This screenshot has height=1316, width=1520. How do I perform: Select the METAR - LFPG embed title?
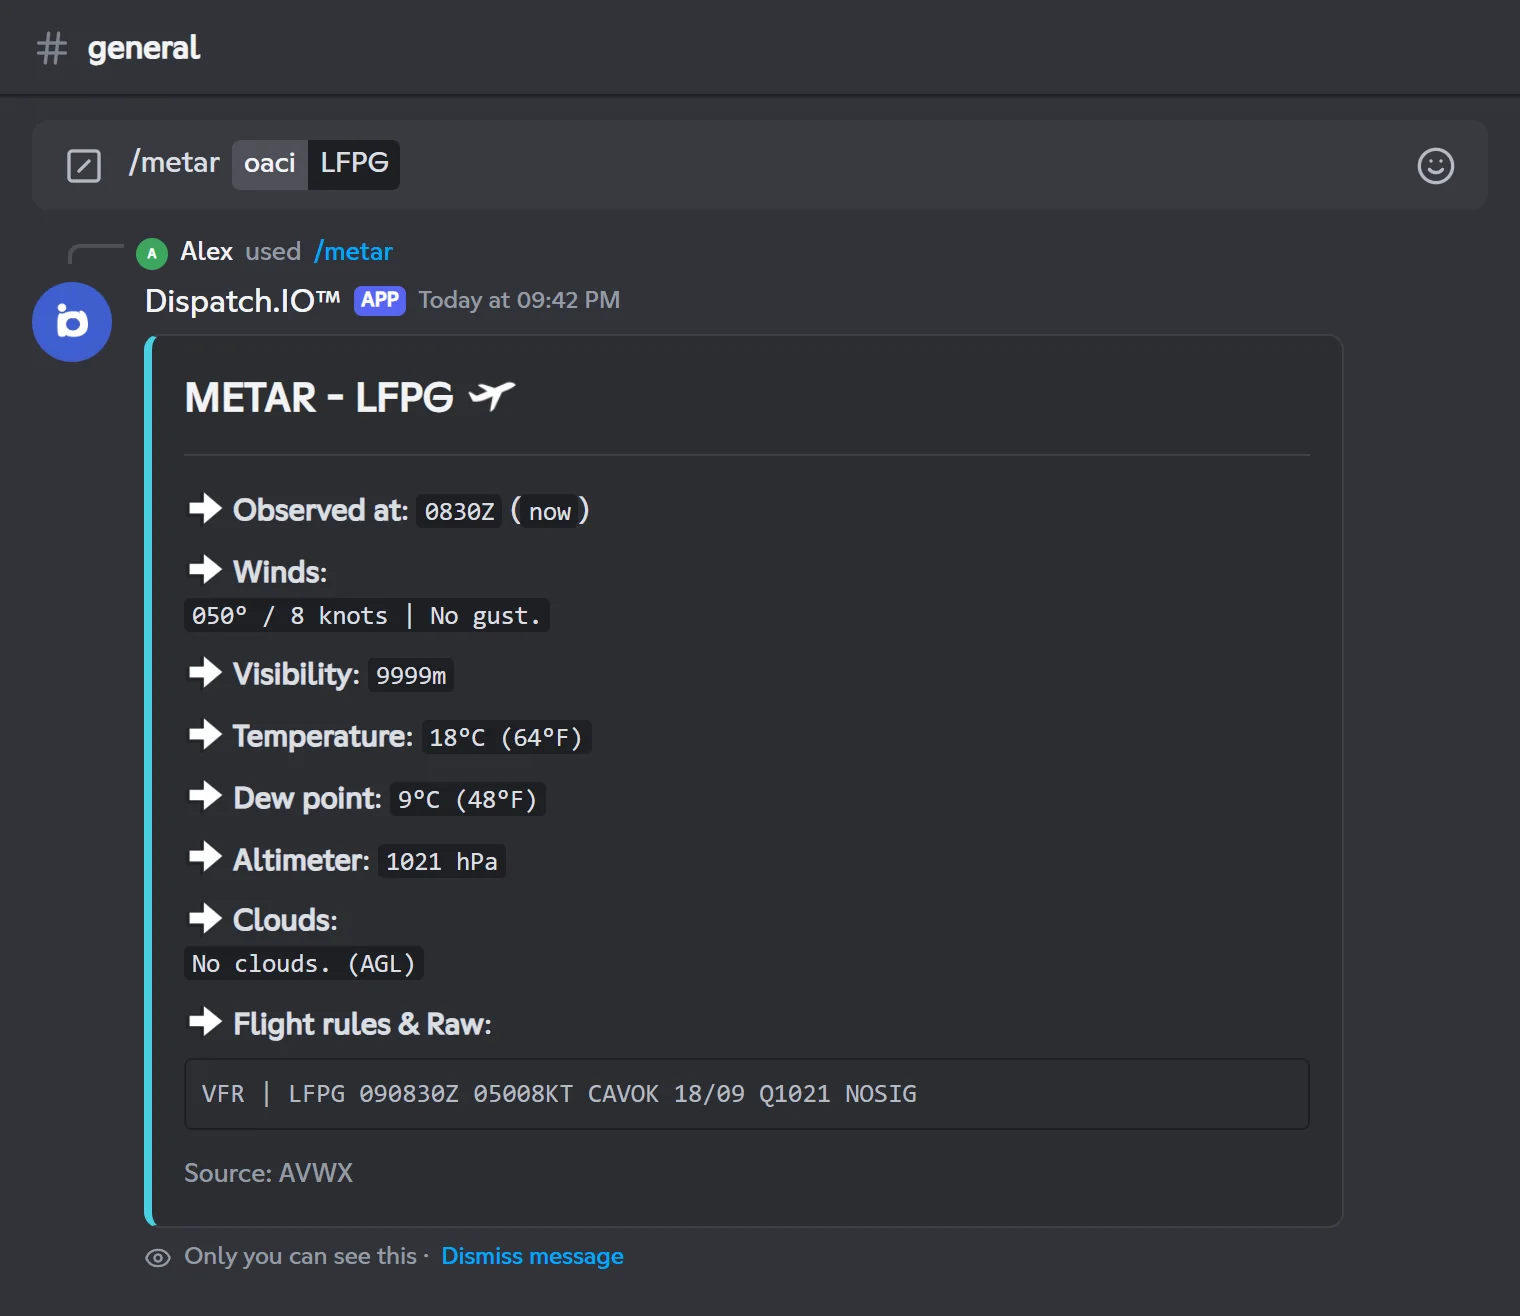click(319, 398)
